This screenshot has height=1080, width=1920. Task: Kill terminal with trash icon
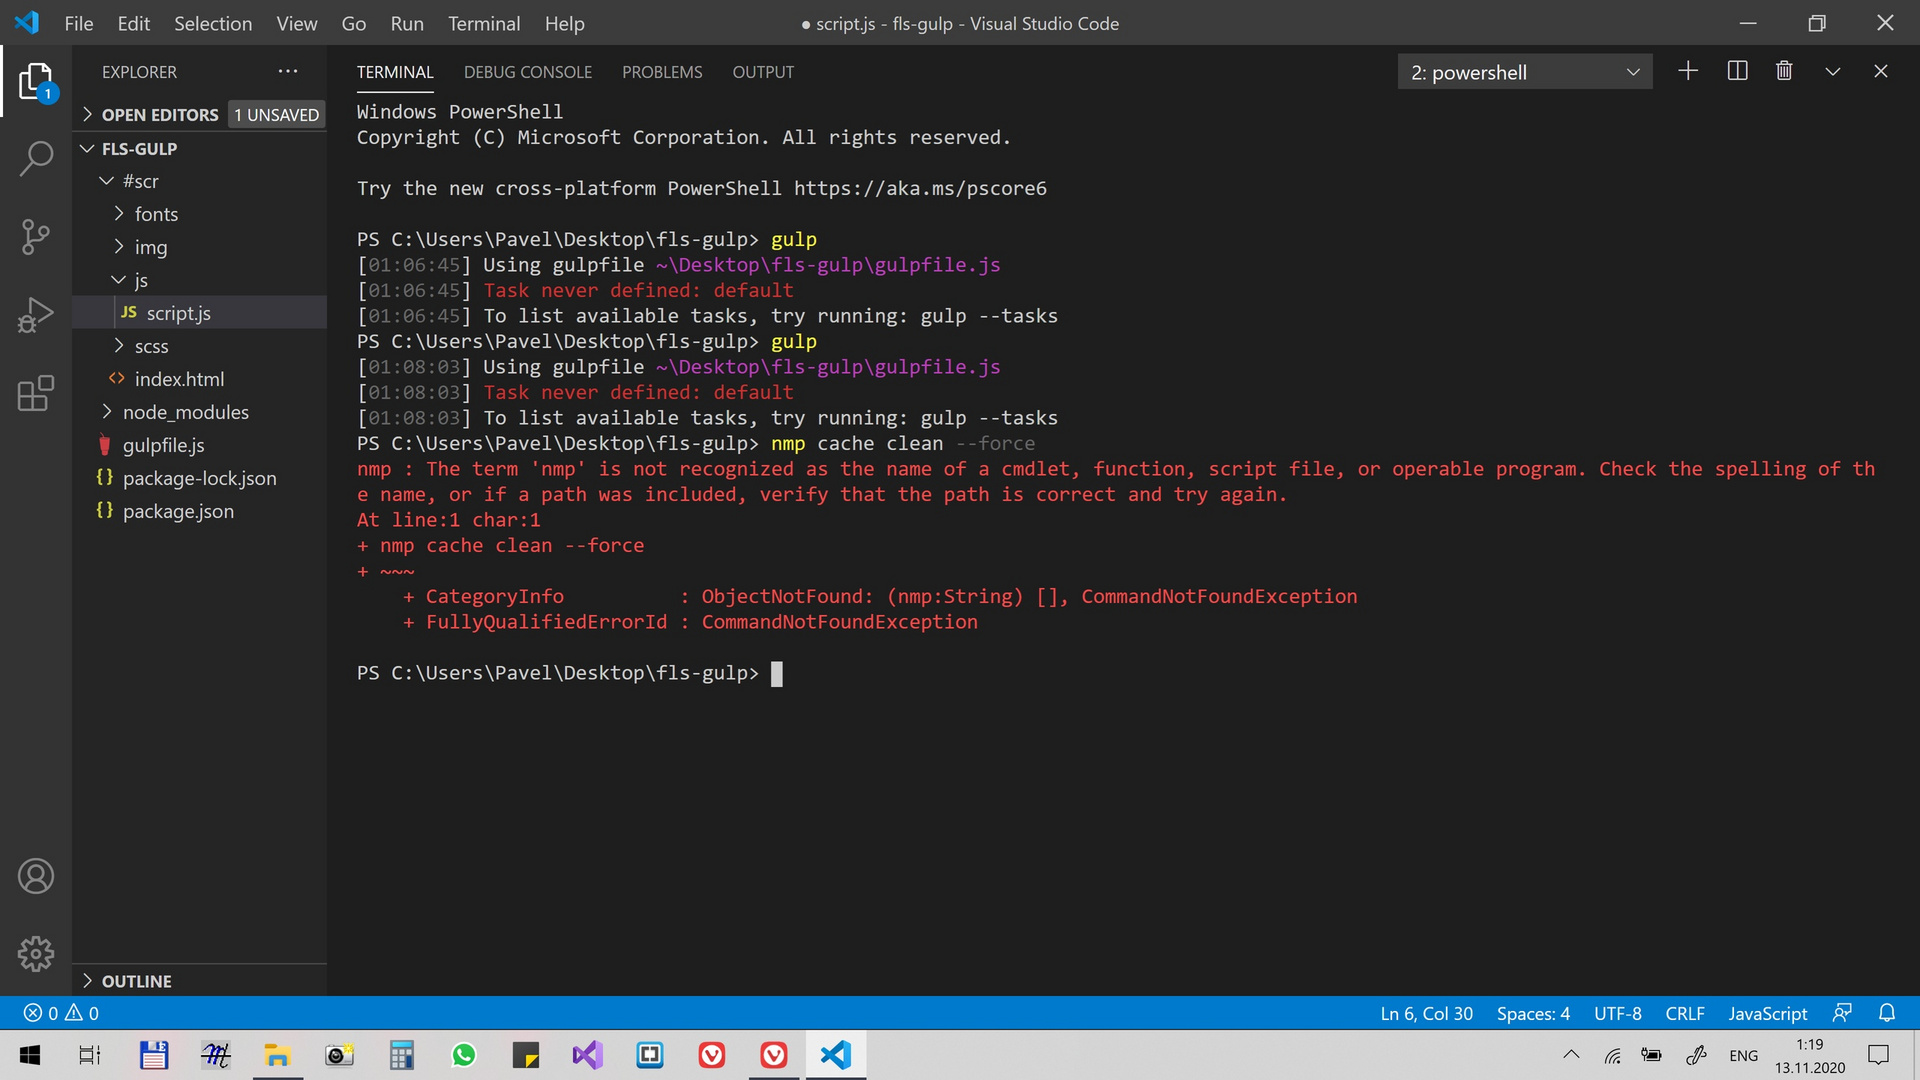[x=1784, y=71]
